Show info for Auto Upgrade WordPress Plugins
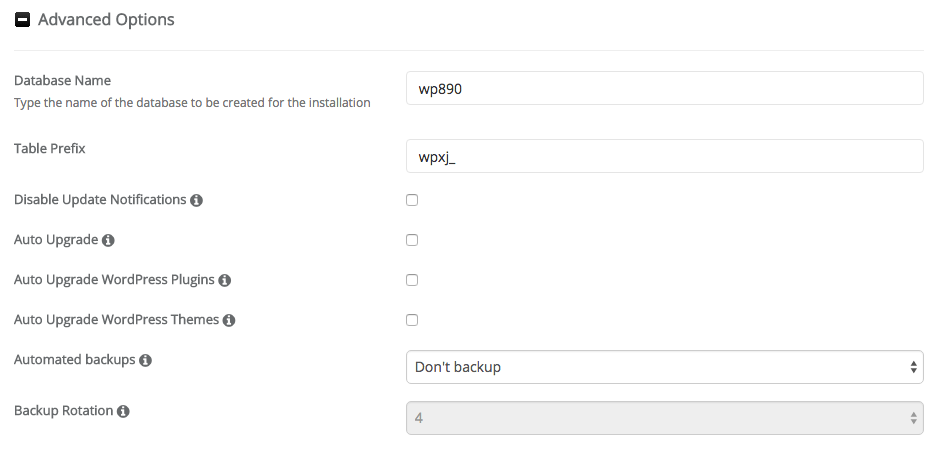Image resolution: width=951 pixels, height=453 pixels. [x=224, y=280]
